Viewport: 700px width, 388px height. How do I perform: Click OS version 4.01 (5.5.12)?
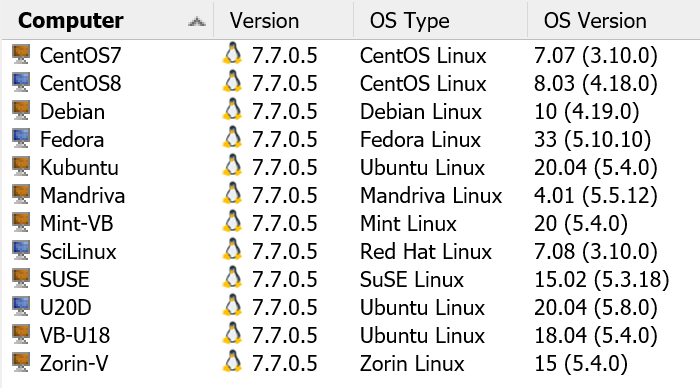click(x=596, y=196)
